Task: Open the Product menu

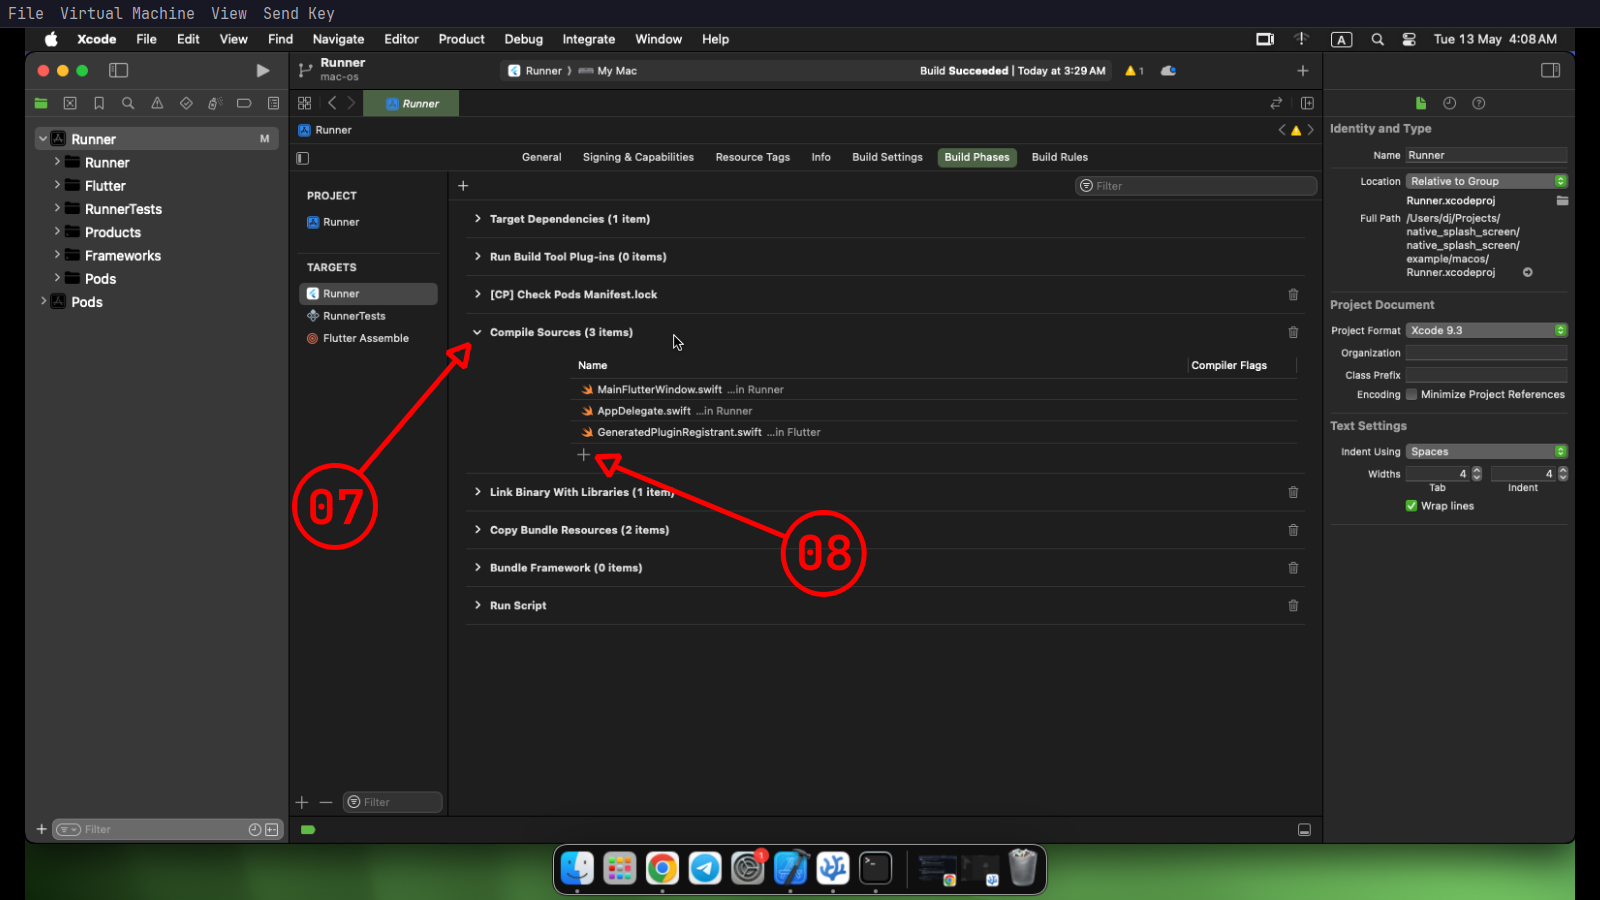Action: click(461, 39)
